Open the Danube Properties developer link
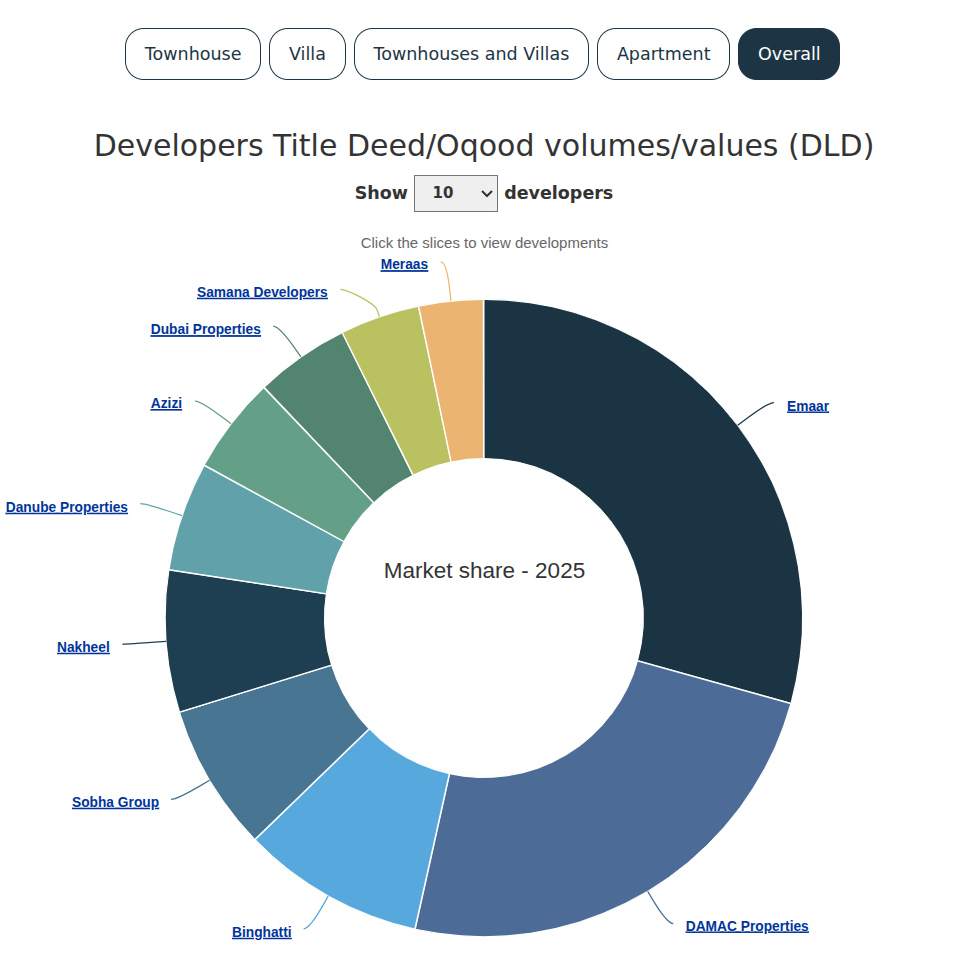 (x=67, y=507)
